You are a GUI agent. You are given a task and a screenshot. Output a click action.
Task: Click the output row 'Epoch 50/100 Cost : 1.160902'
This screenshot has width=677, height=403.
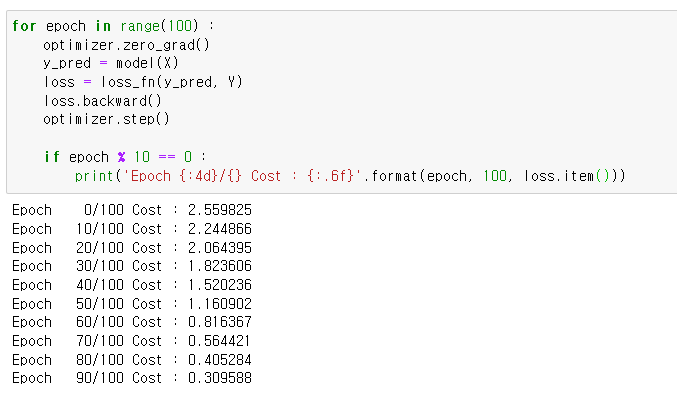(132, 304)
